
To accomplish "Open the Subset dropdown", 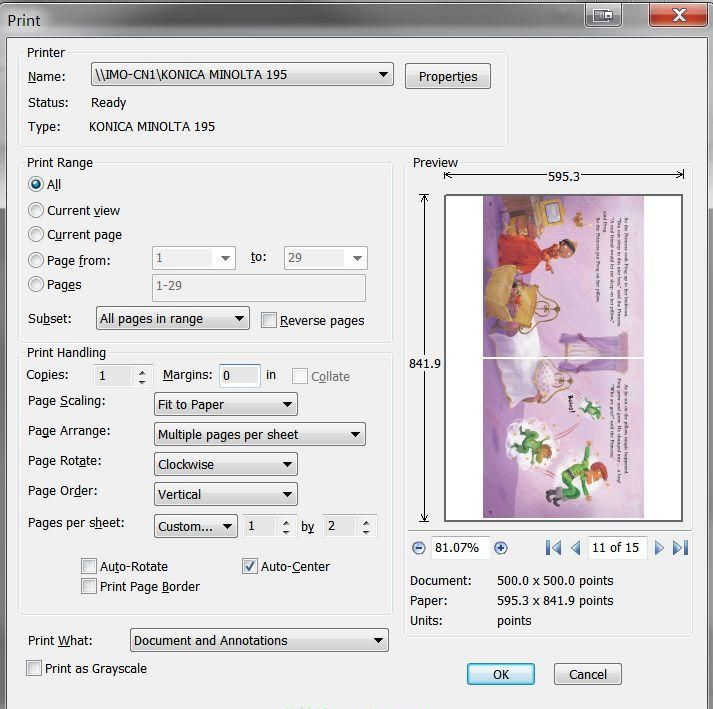I will coord(172,318).
